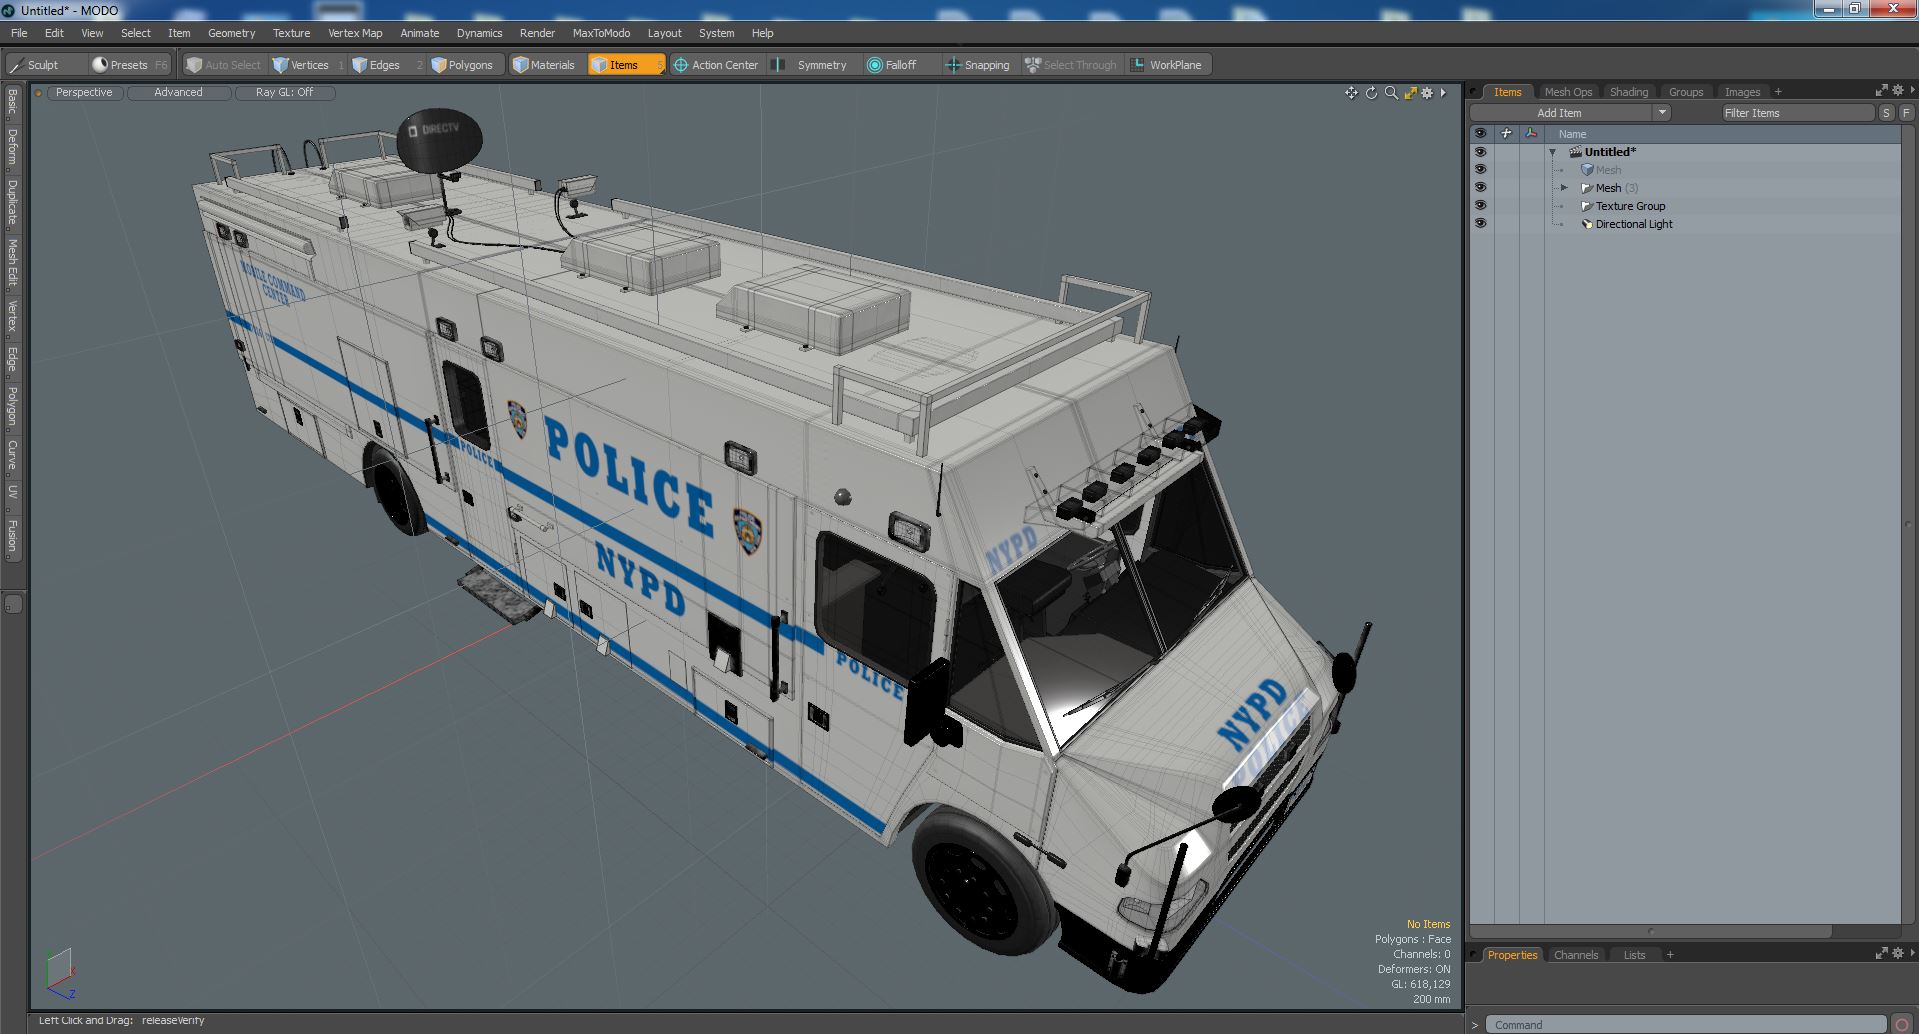Toggle Ray GL Off button
The image size is (1919, 1034).
284,92
